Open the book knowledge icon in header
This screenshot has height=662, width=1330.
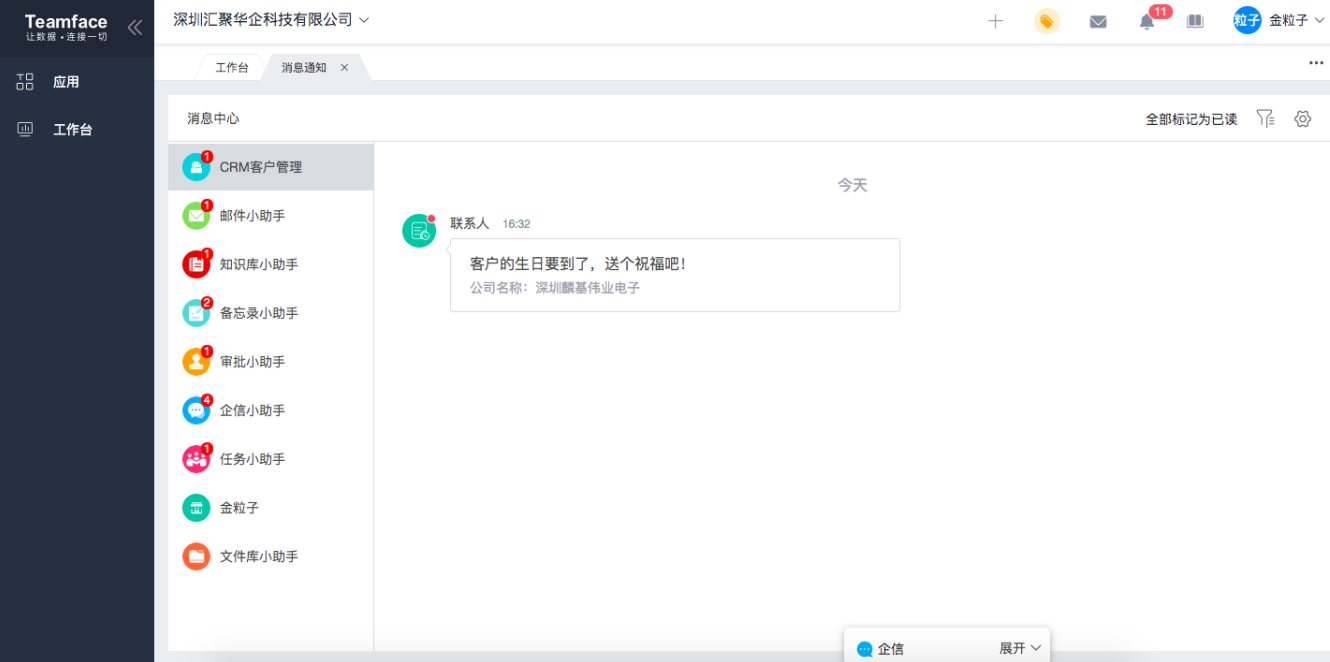[x=1195, y=21]
